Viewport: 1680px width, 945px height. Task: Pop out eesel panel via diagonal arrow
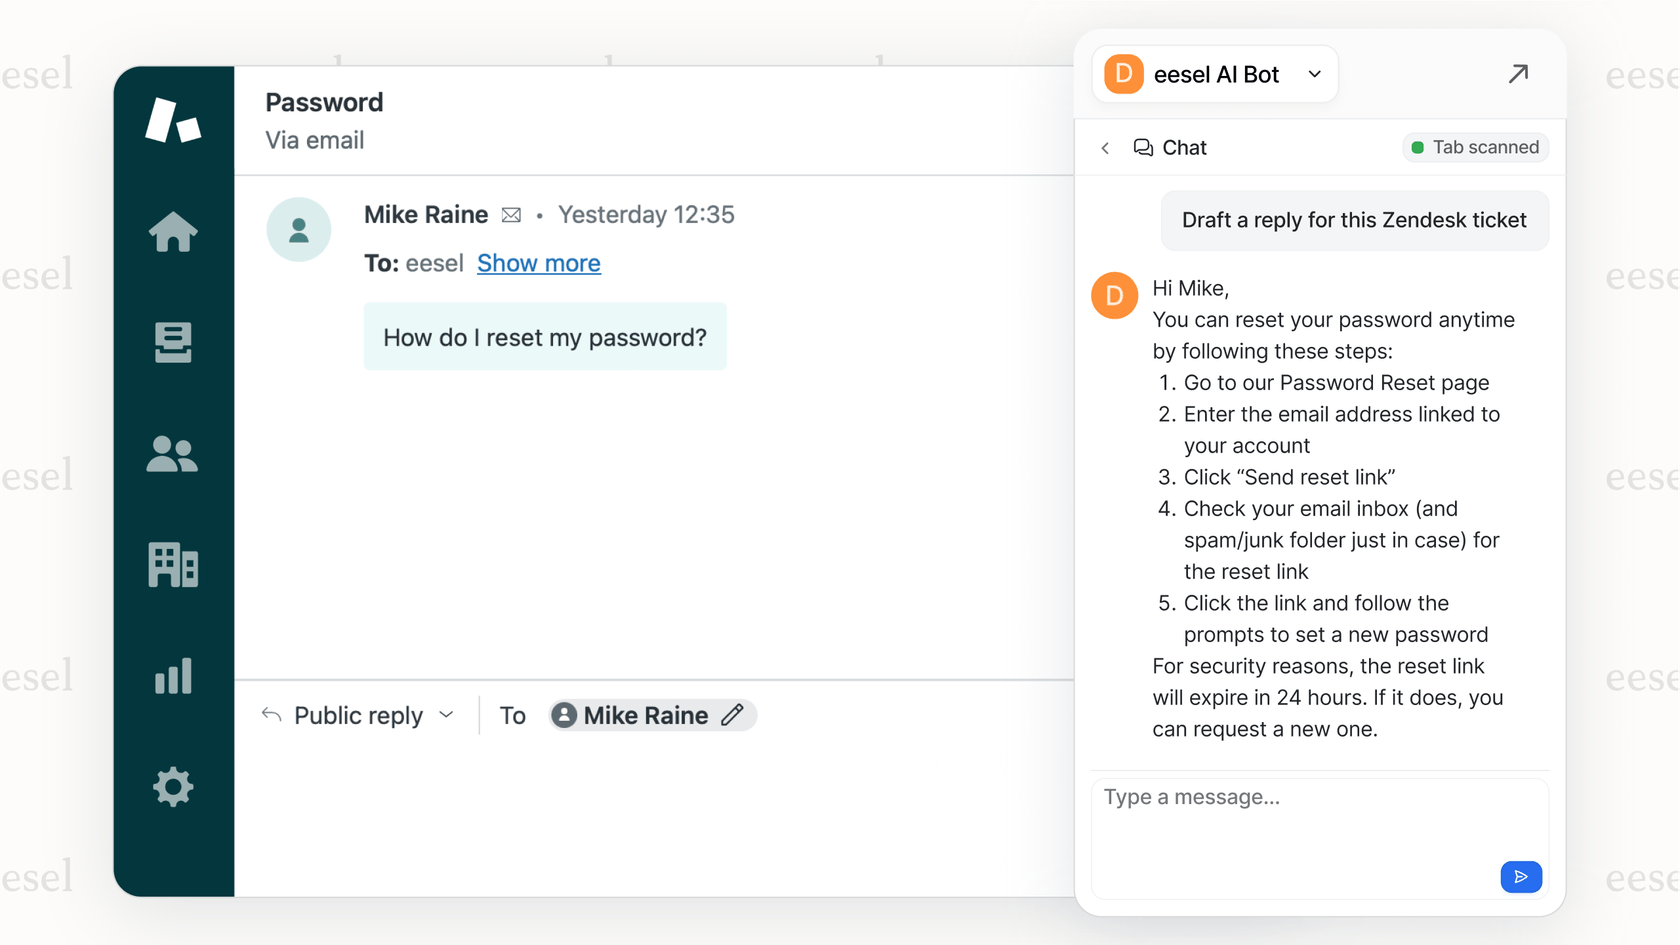[x=1519, y=74]
